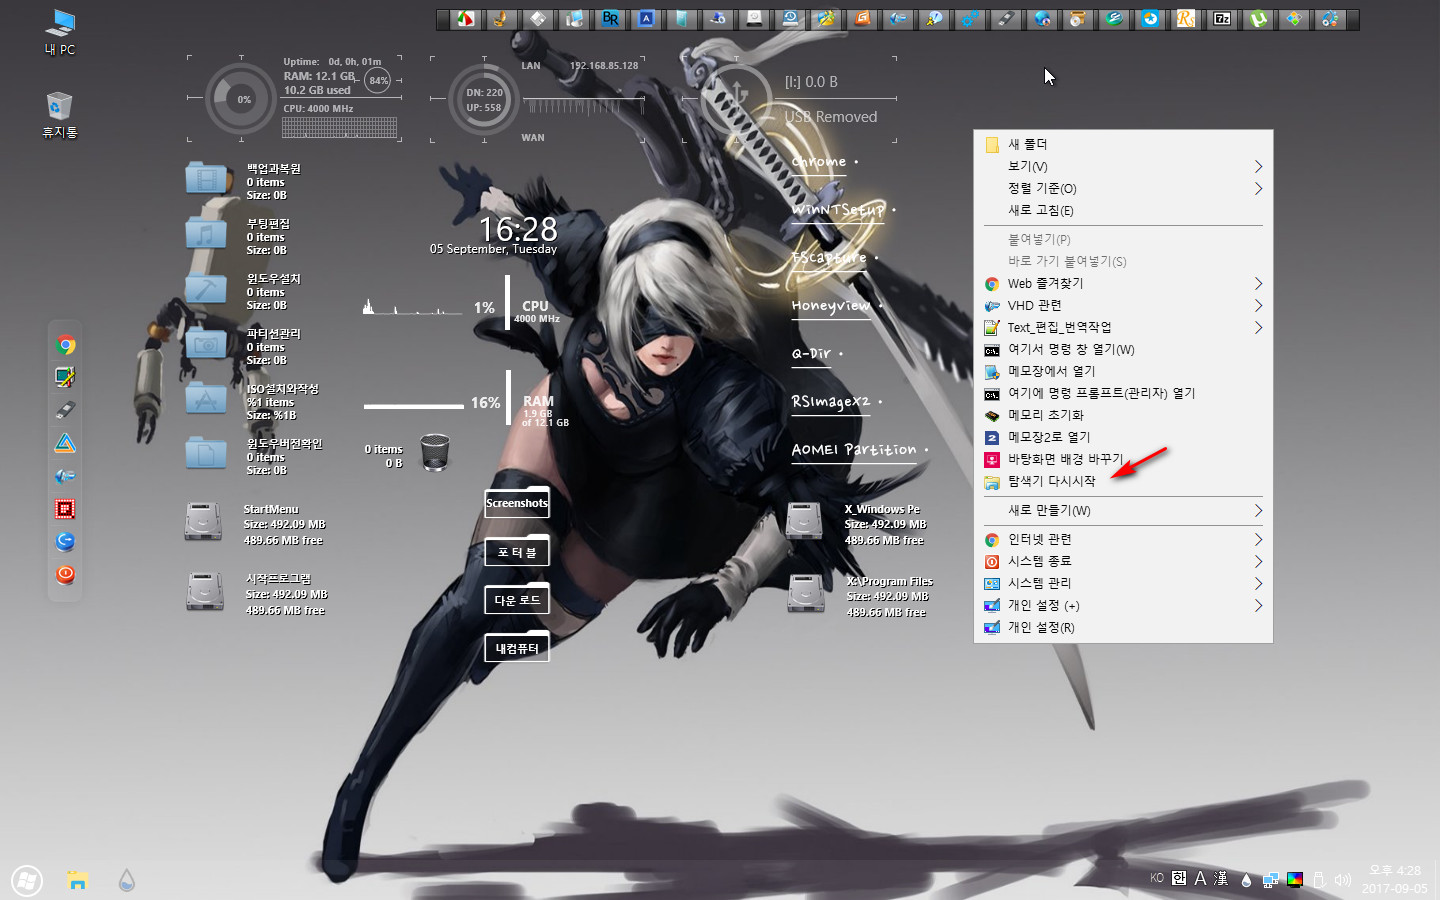Click the USB safely remove tray icon
1440x900 pixels.
1319,880
